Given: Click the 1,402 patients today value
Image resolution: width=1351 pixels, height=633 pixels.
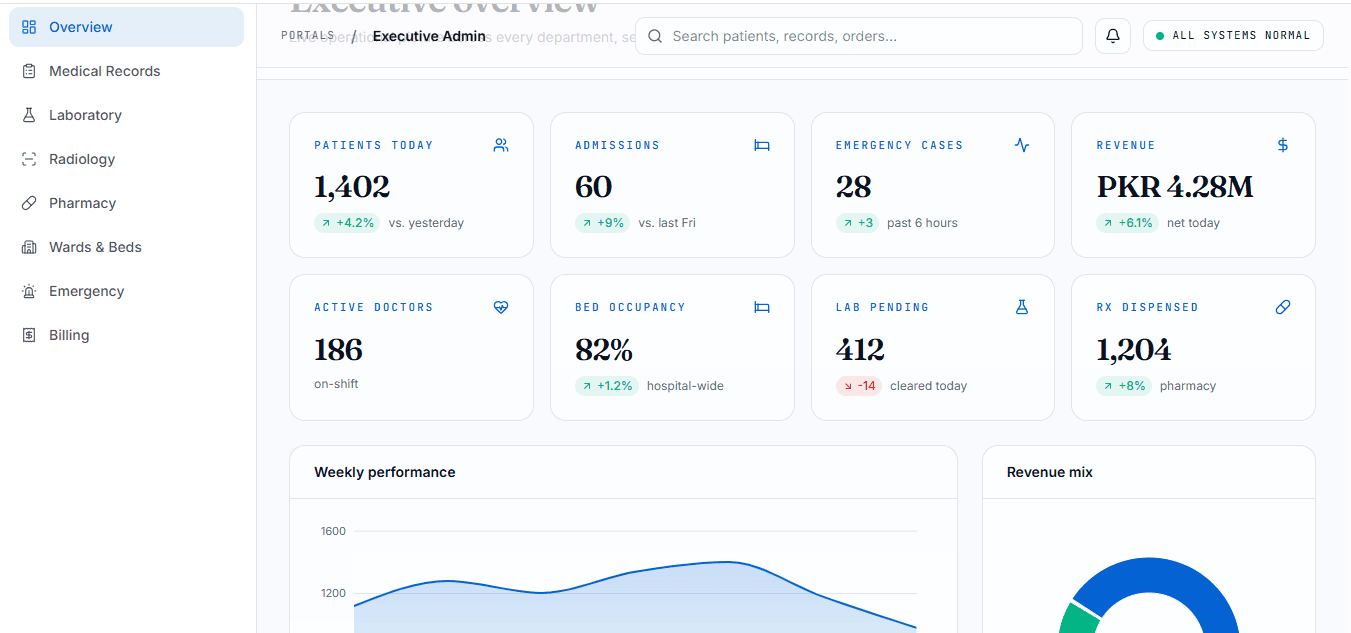Looking at the screenshot, I should [x=352, y=187].
